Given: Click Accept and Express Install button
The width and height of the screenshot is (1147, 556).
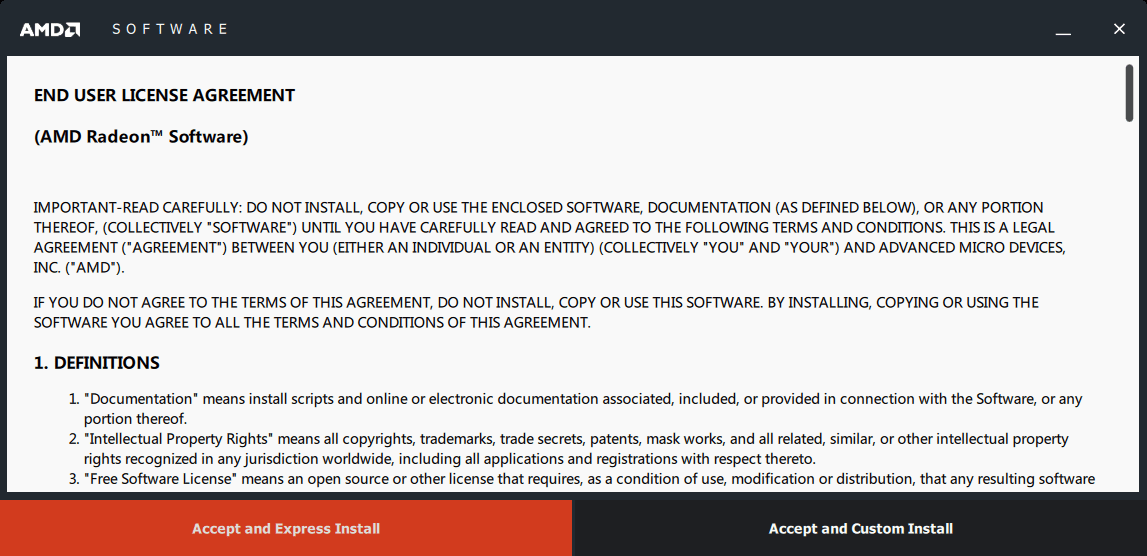Looking at the screenshot, I should coord(286,528).
